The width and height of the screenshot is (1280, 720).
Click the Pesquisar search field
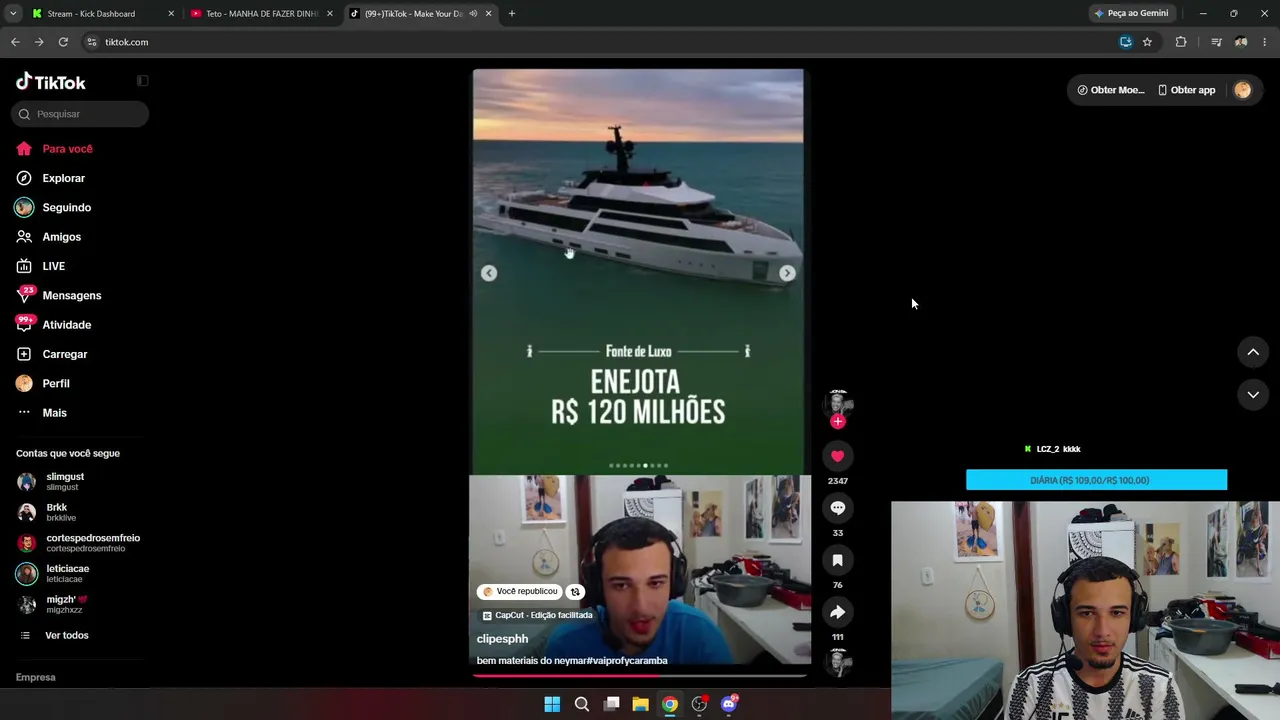80,114
